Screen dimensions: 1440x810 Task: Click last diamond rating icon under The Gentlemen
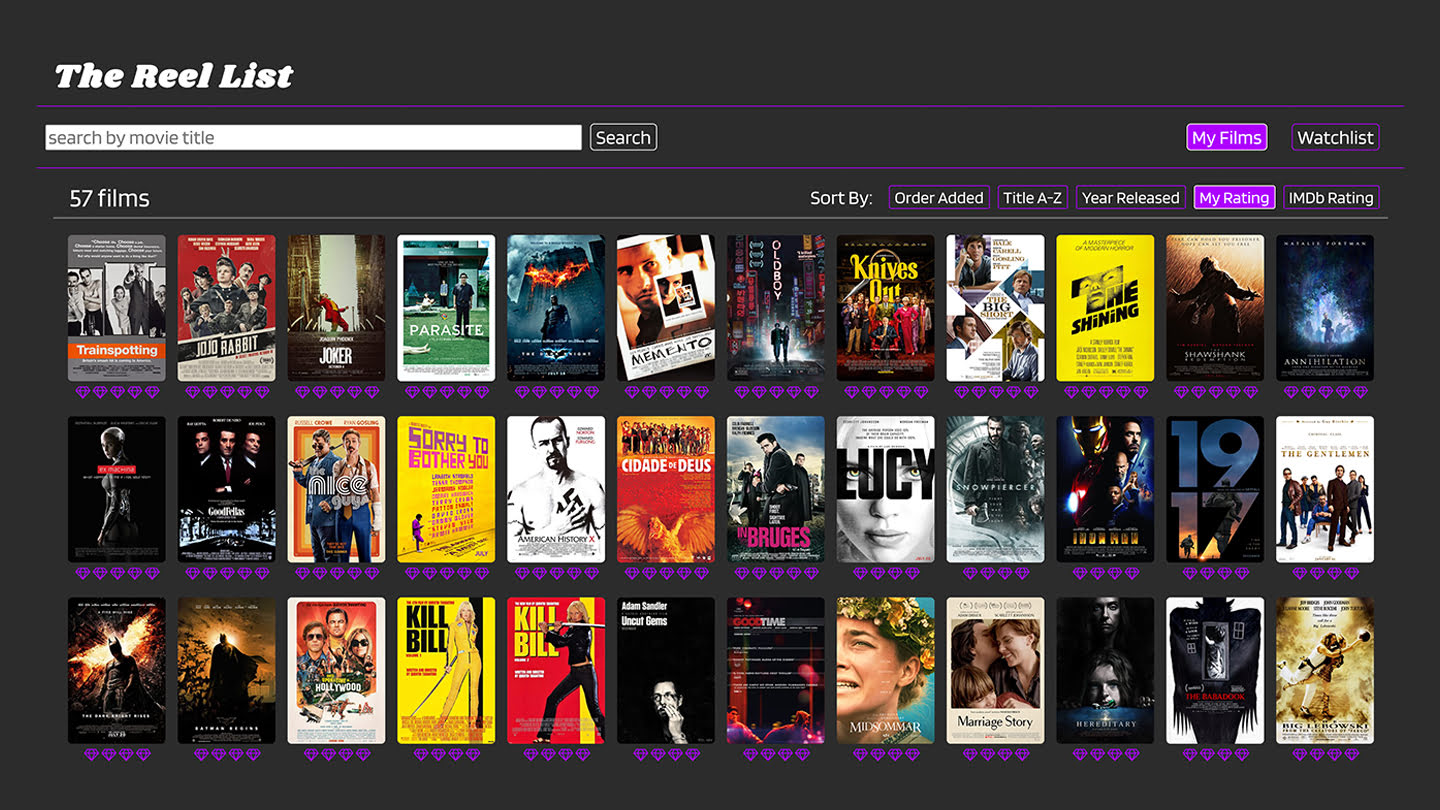[1351, 573]
